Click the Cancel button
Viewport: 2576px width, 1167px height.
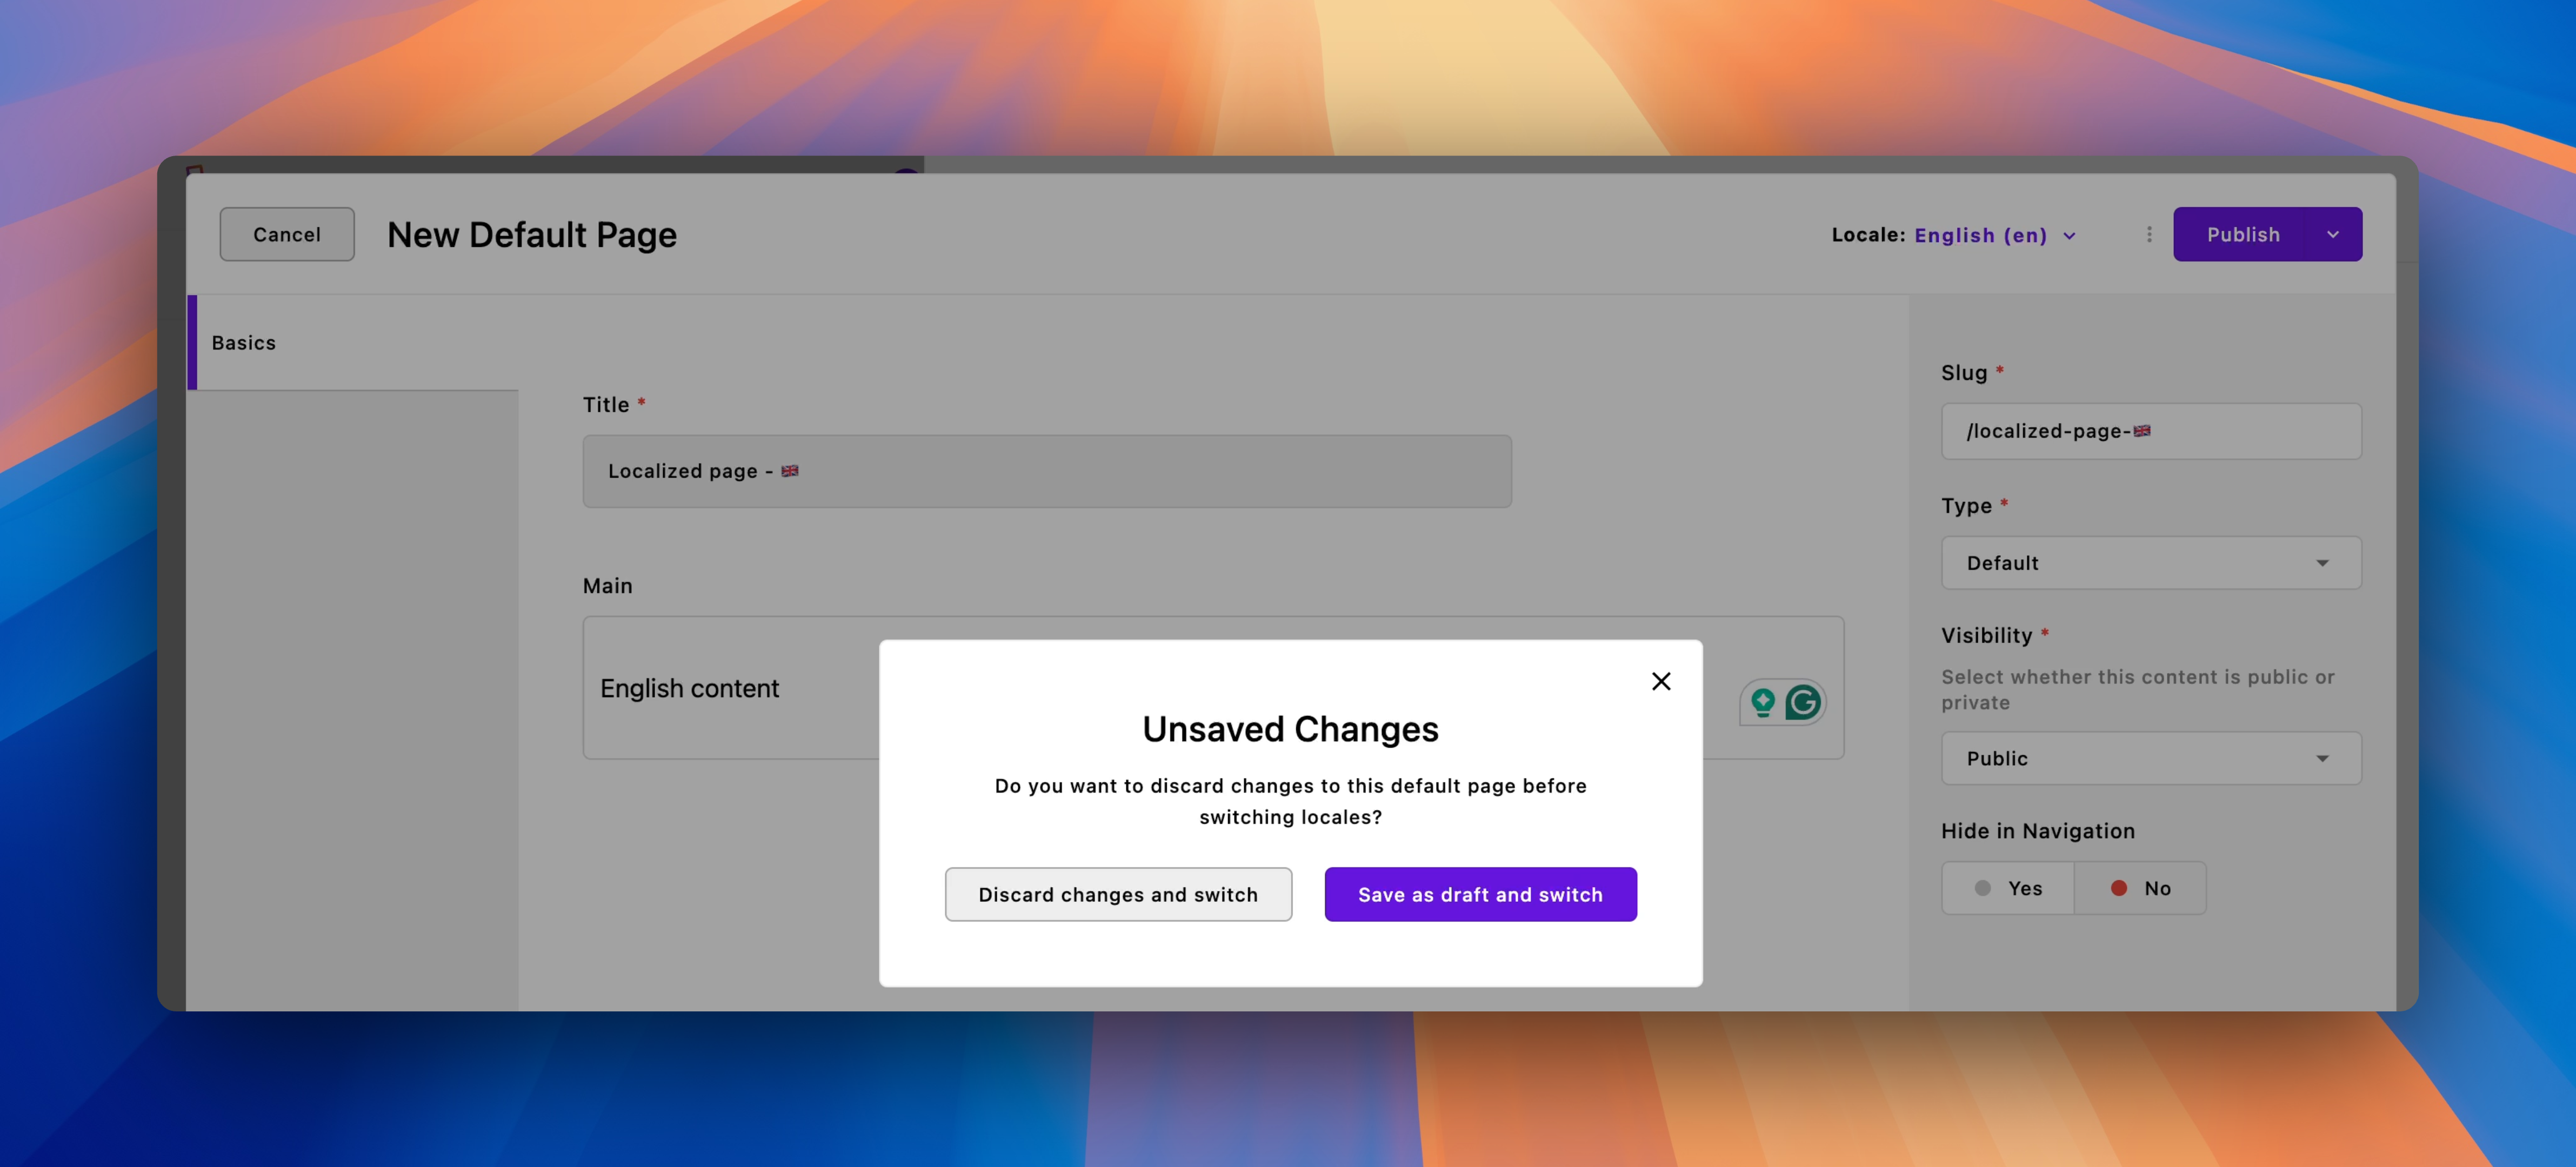(287, 234)
